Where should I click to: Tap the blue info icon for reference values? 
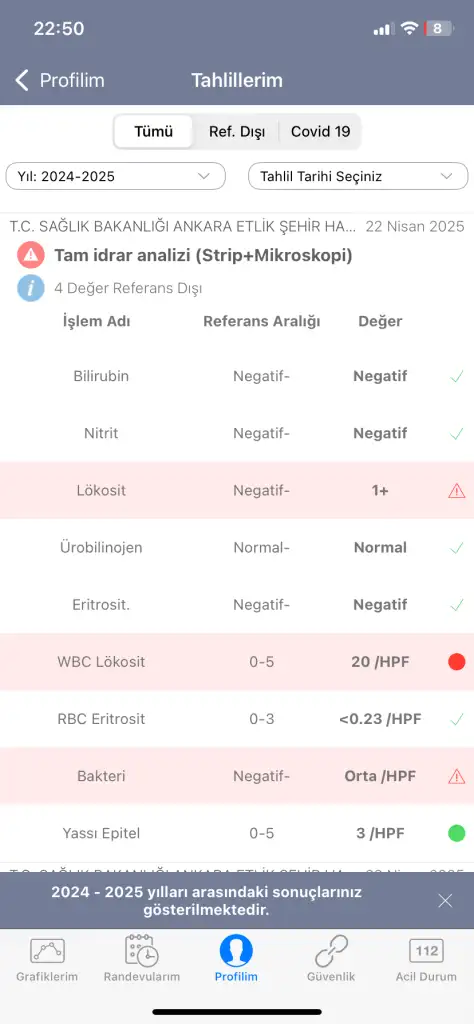pos(31,288)
